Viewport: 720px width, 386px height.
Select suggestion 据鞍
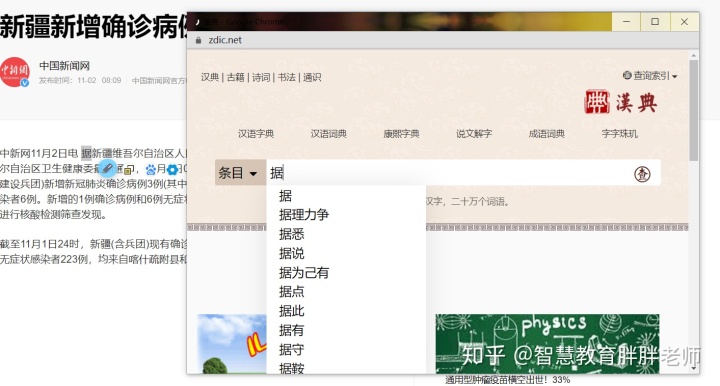tap(346, 367)
